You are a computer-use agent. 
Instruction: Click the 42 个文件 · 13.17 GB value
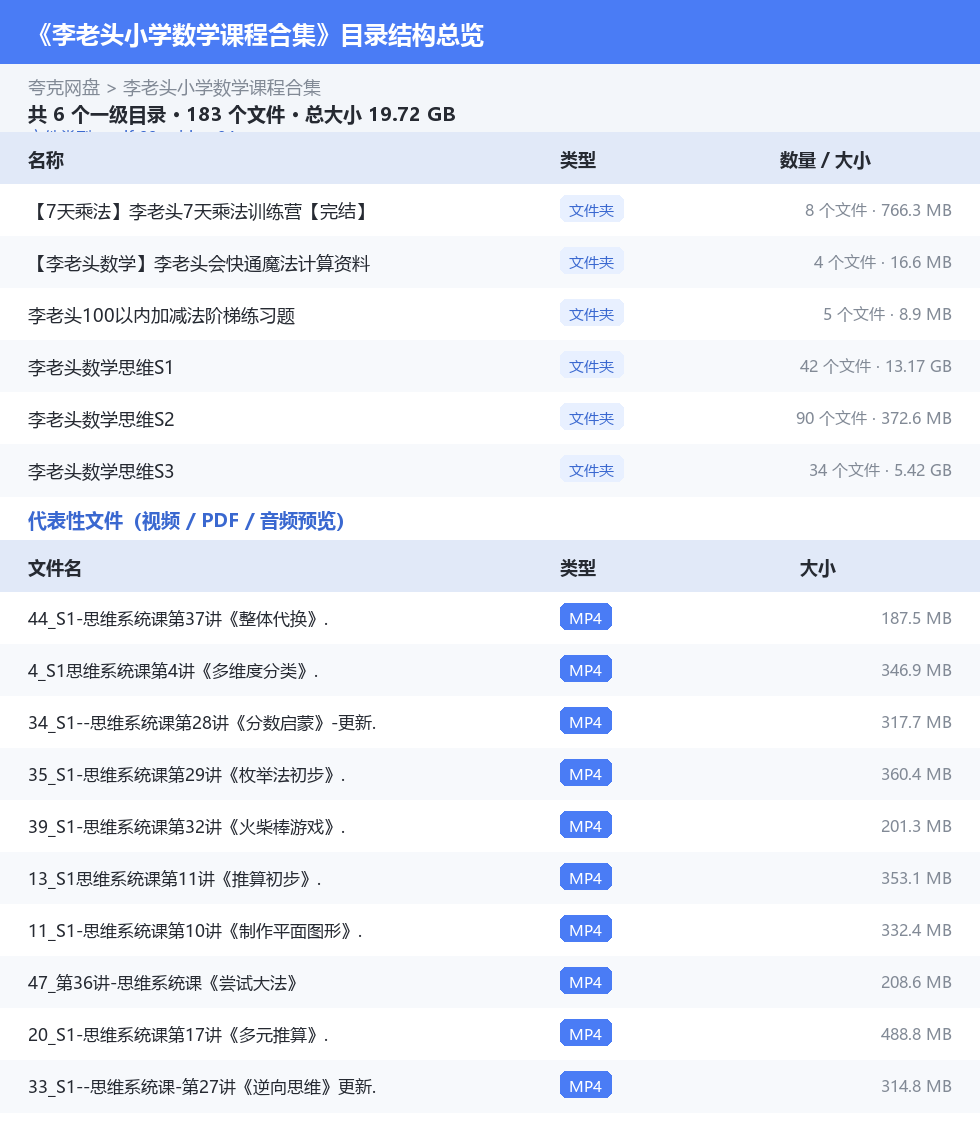876,366
